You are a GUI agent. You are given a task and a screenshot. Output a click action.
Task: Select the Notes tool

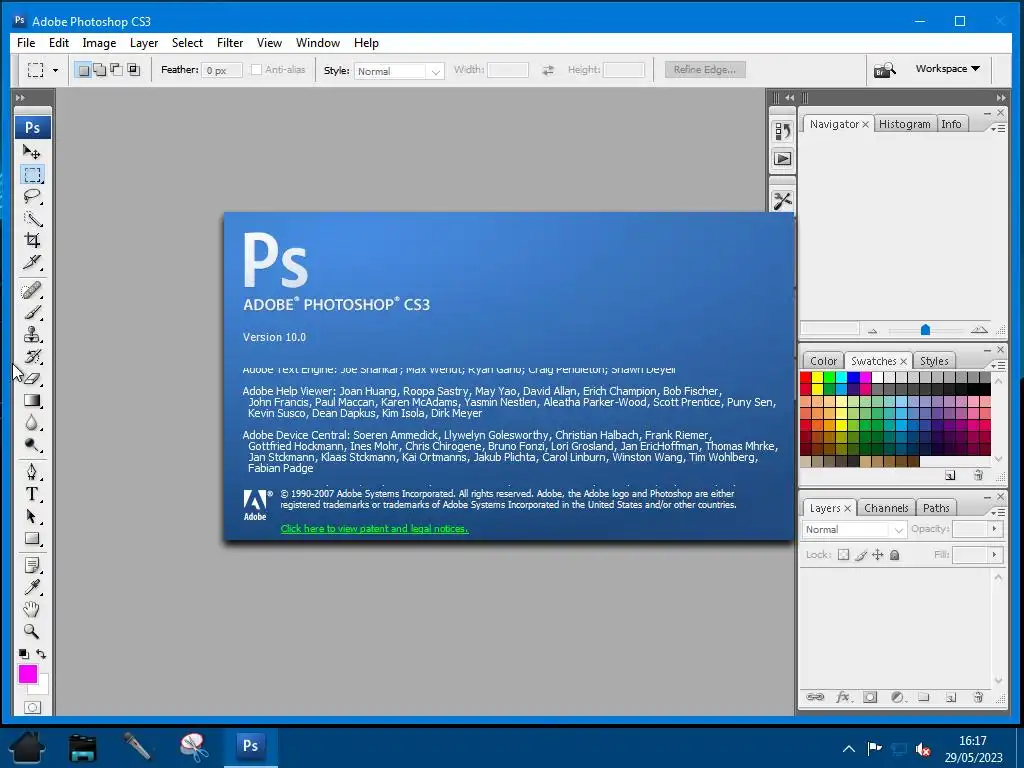pyautogui.click(x=32, y=566)
